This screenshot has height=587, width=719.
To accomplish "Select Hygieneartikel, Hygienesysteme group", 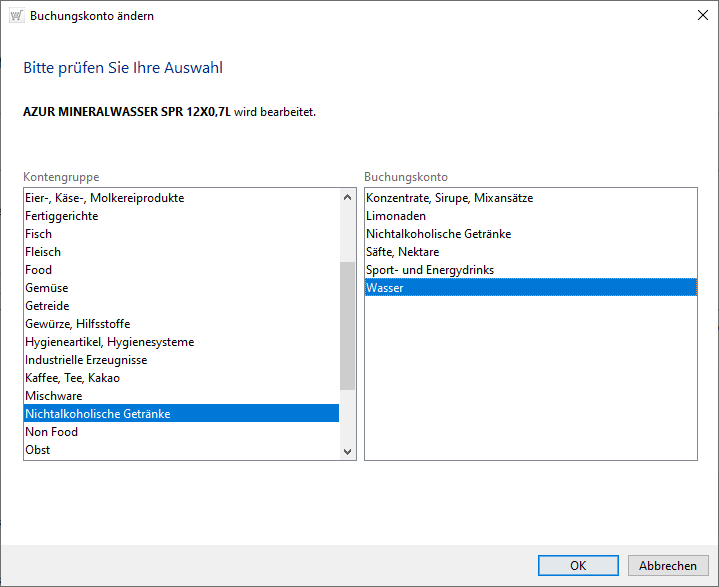I will click(110, 342).
